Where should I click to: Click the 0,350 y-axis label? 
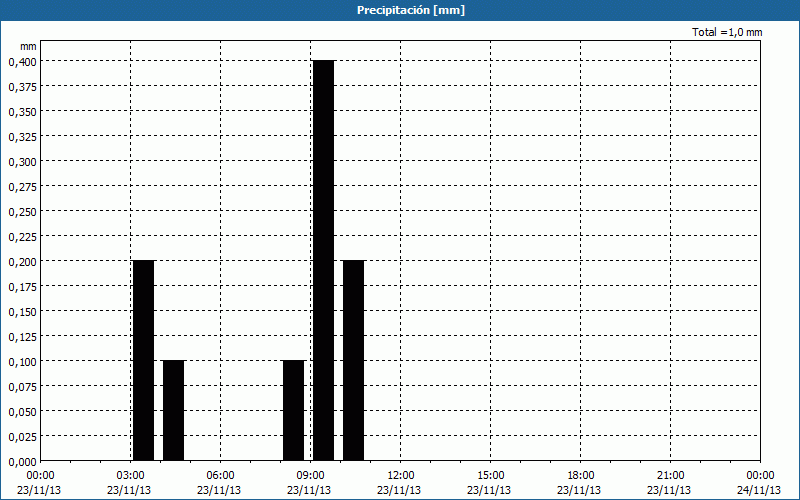(x=22, y=112)
